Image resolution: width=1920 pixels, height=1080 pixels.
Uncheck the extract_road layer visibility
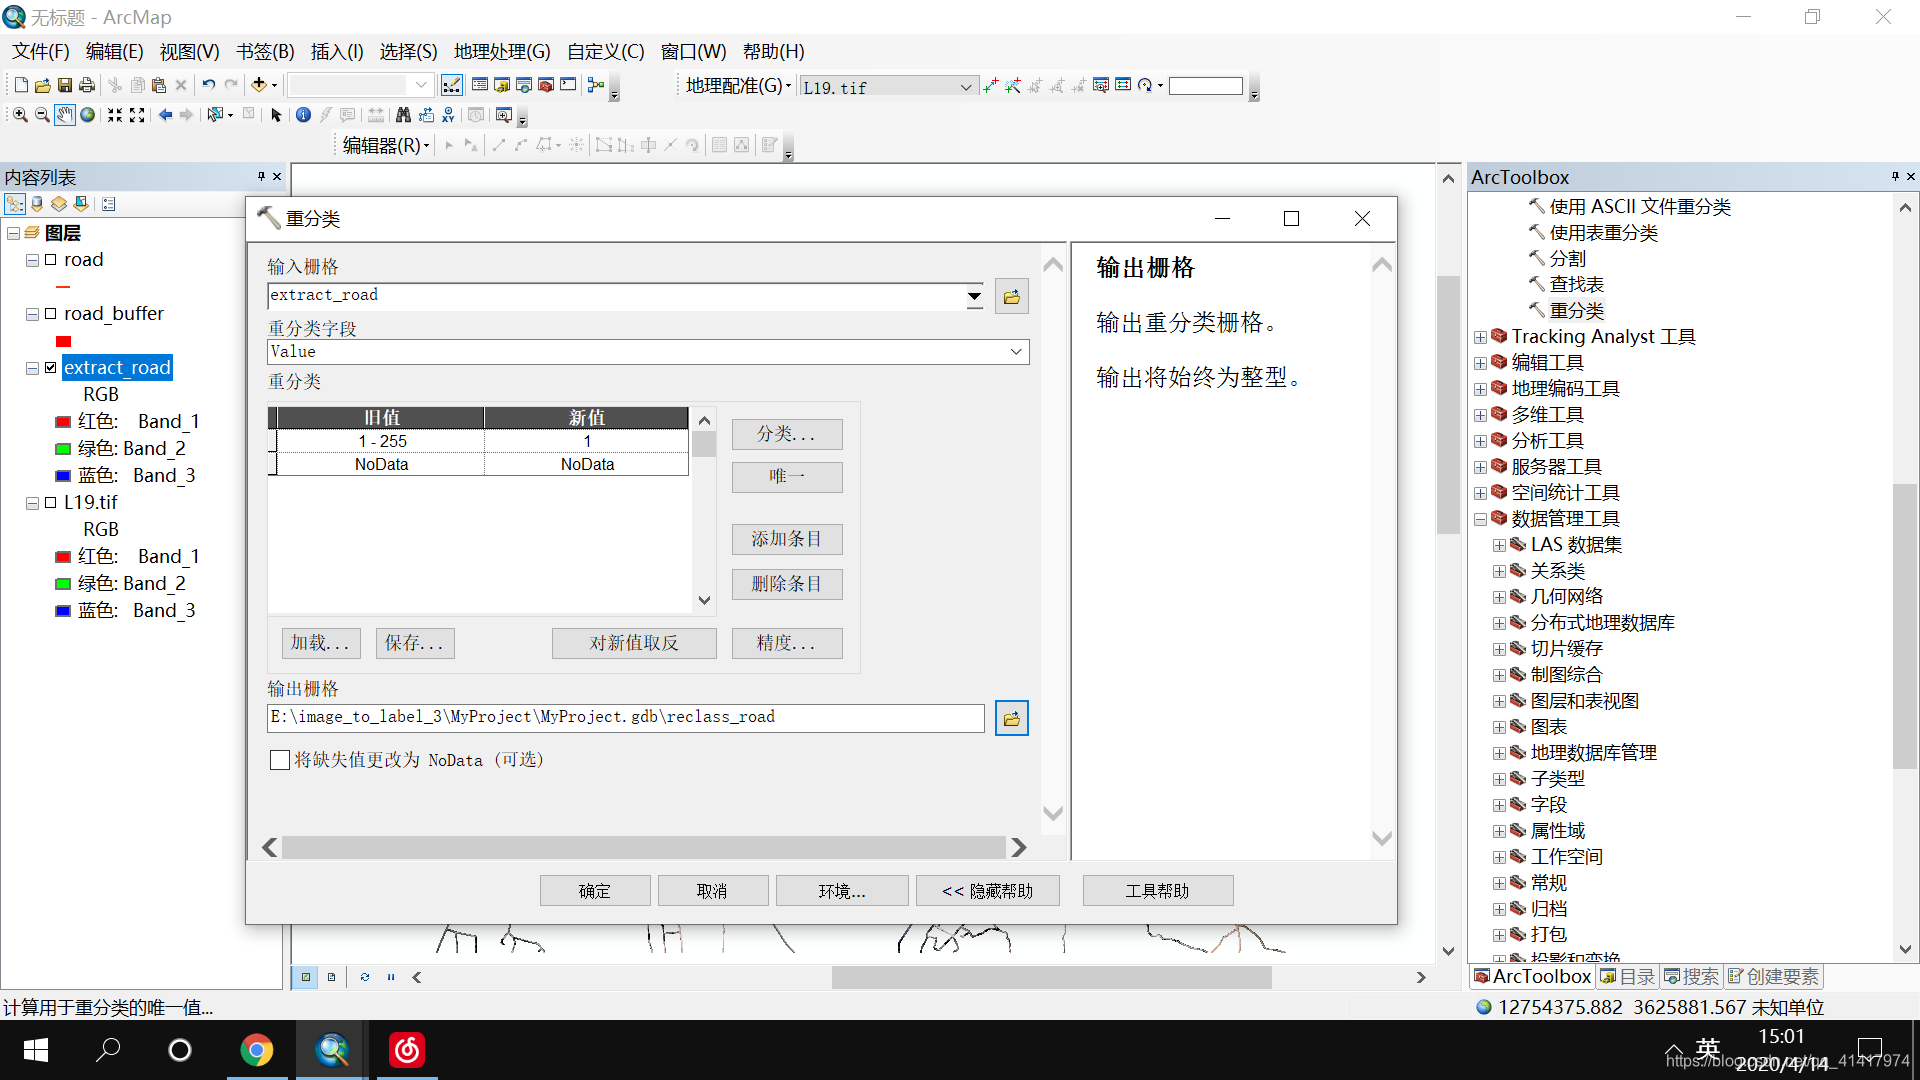click(51, 368)
